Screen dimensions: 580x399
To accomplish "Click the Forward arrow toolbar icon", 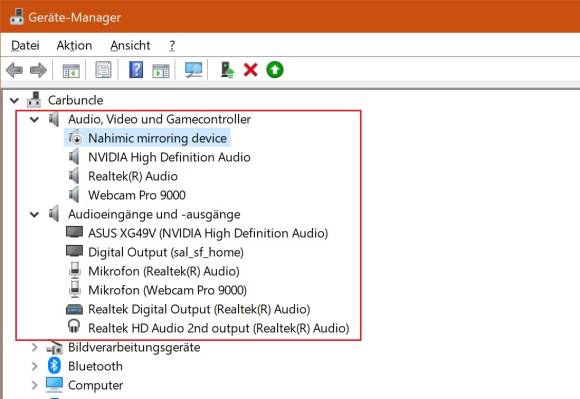I will 38,70.
